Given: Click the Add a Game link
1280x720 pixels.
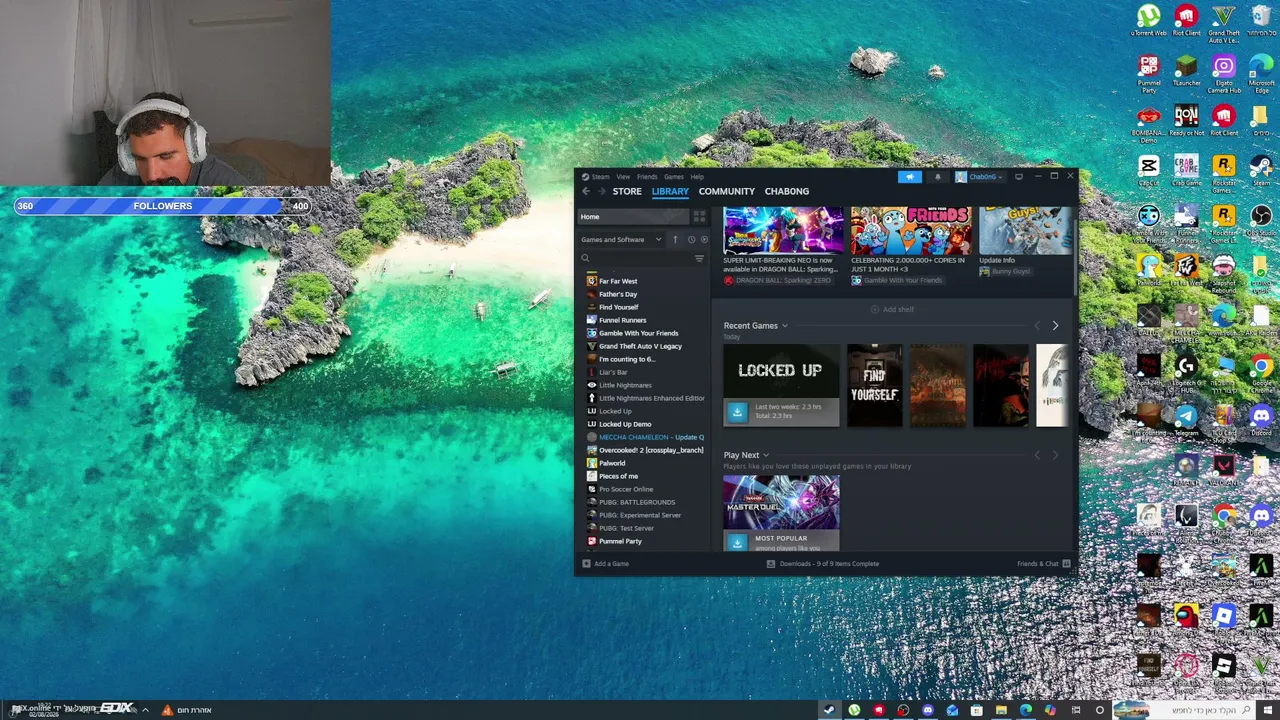Looking at the screenshot, I should click(x=611, y=564).
